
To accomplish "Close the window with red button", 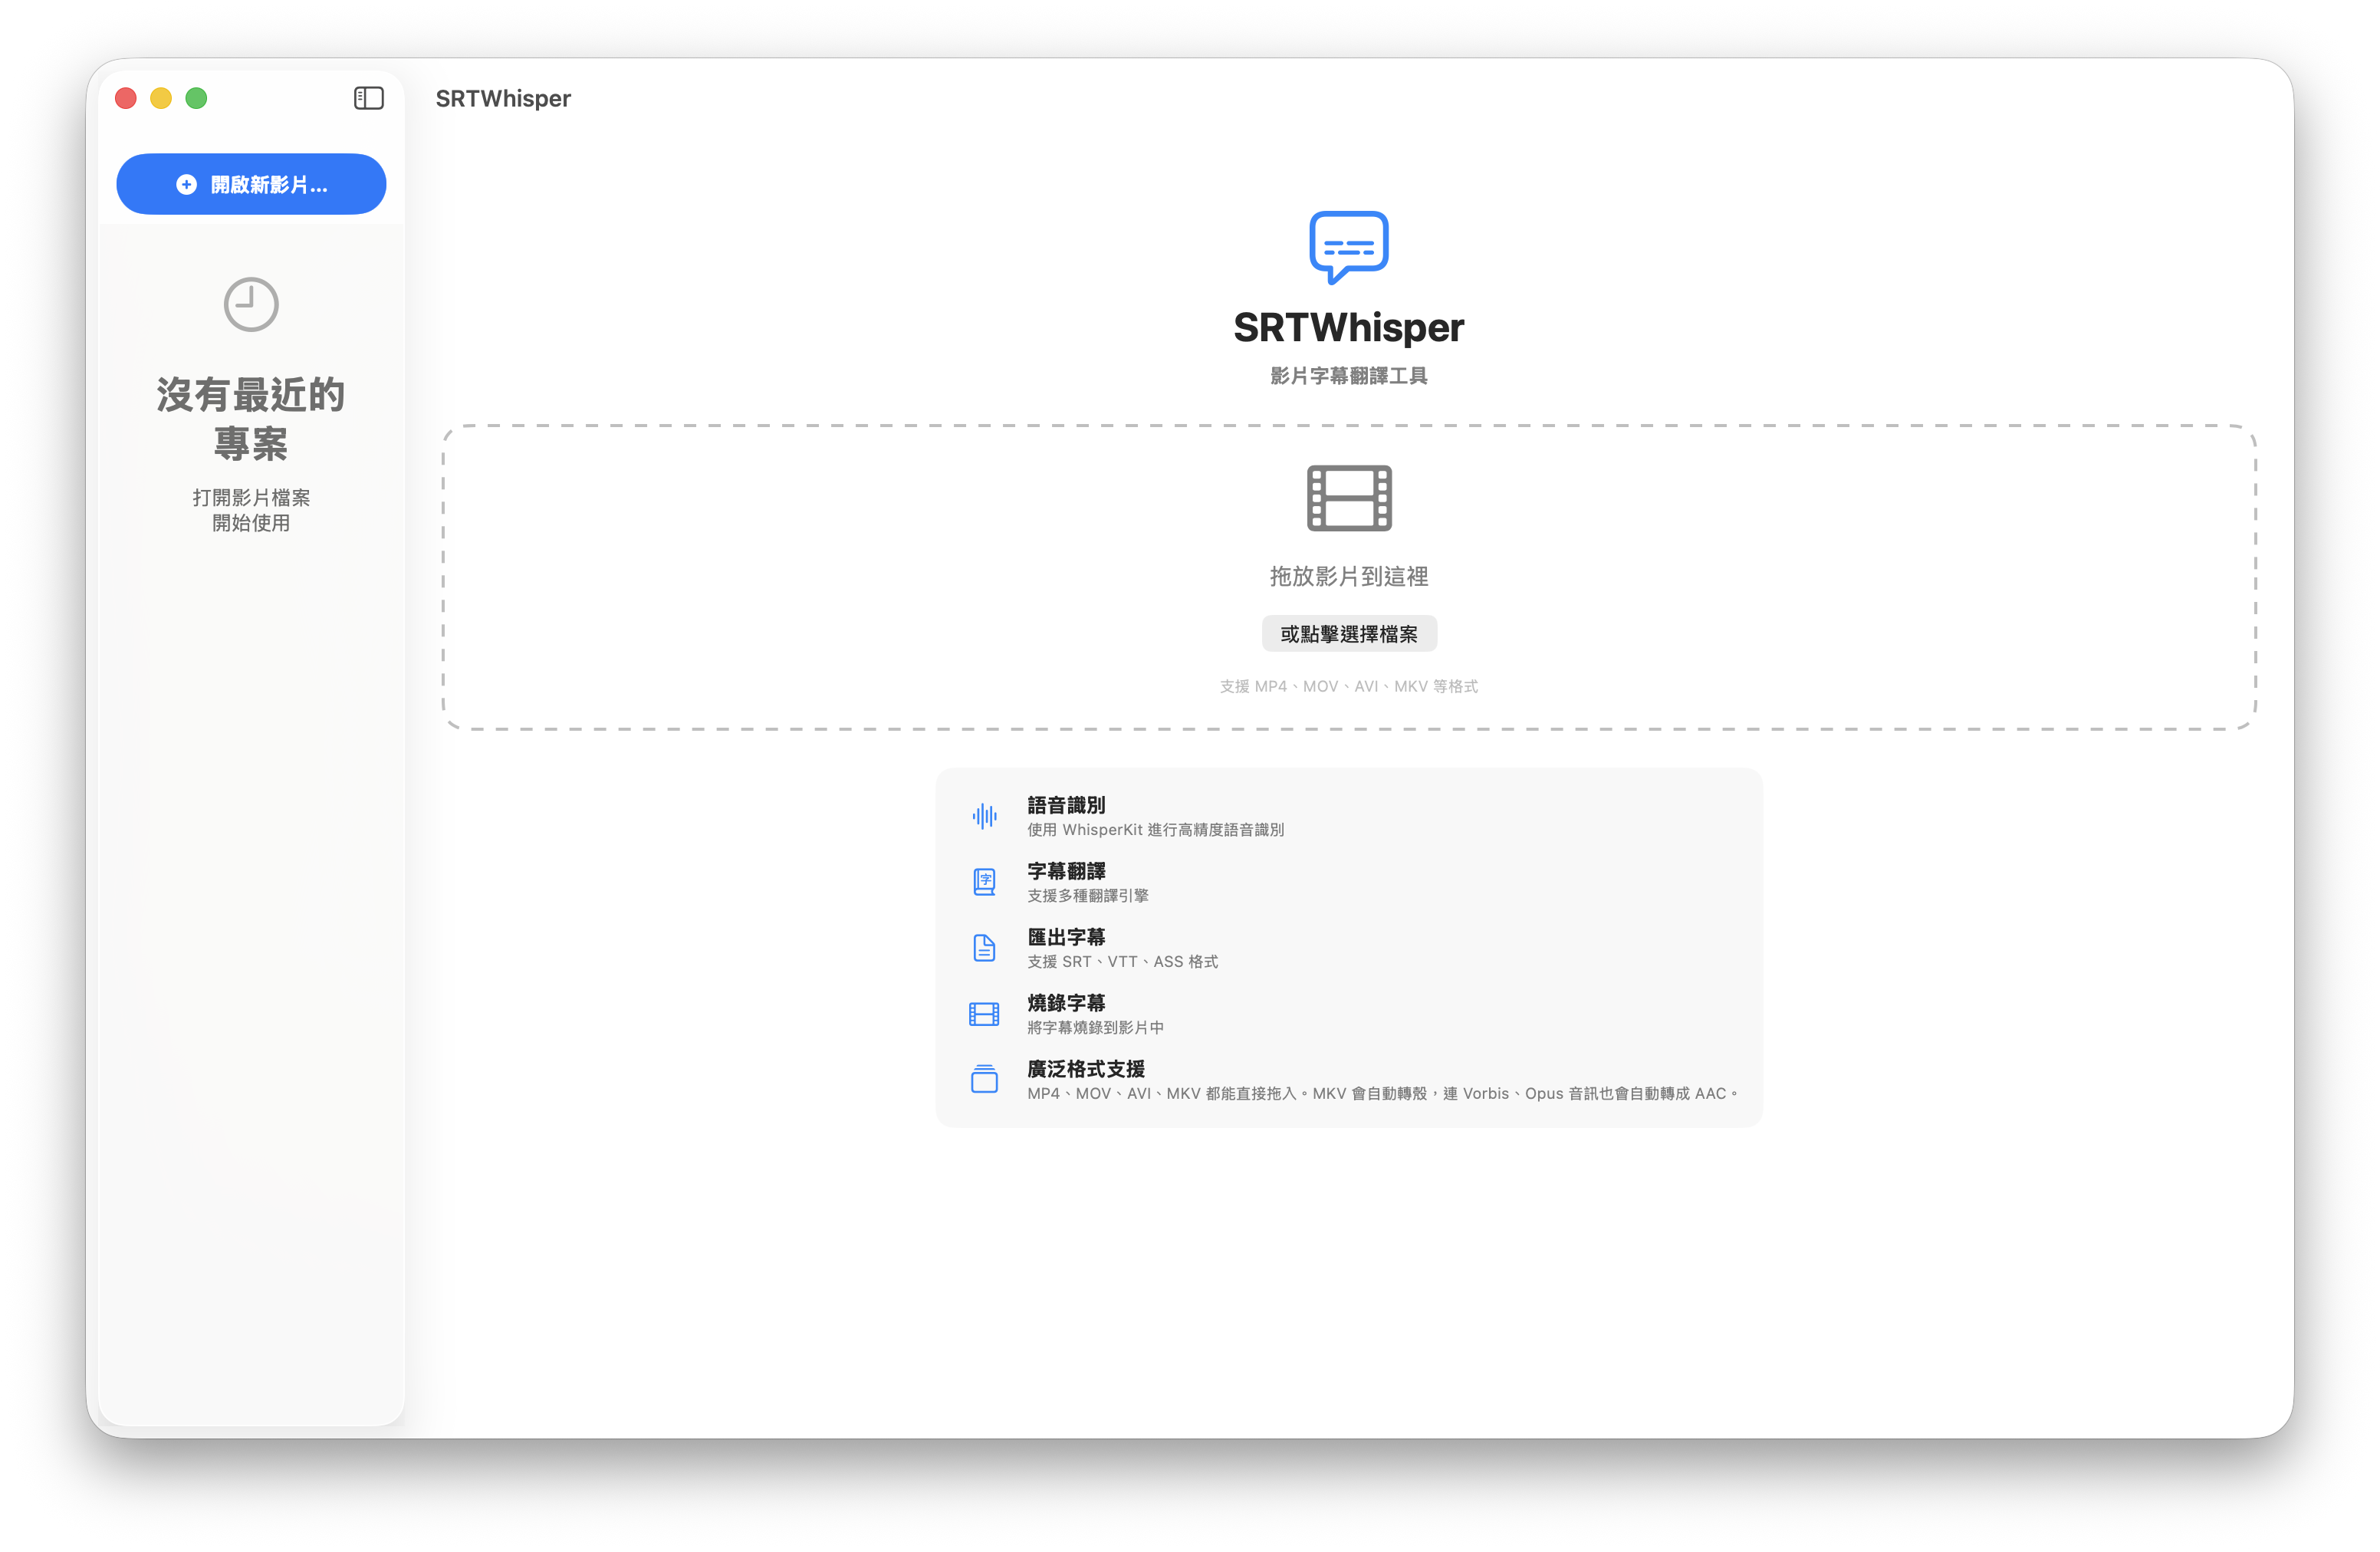I will [126, 98].
